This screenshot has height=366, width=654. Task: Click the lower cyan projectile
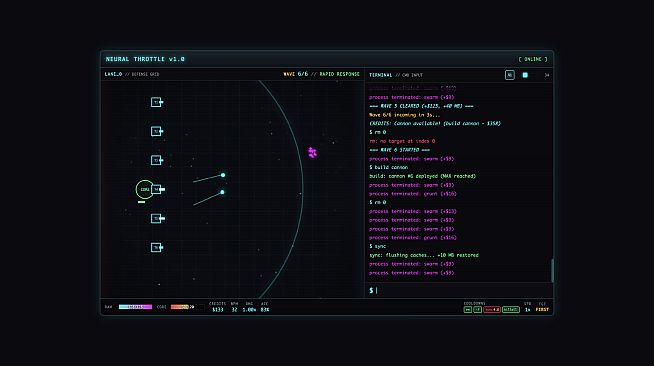point(222,192)
